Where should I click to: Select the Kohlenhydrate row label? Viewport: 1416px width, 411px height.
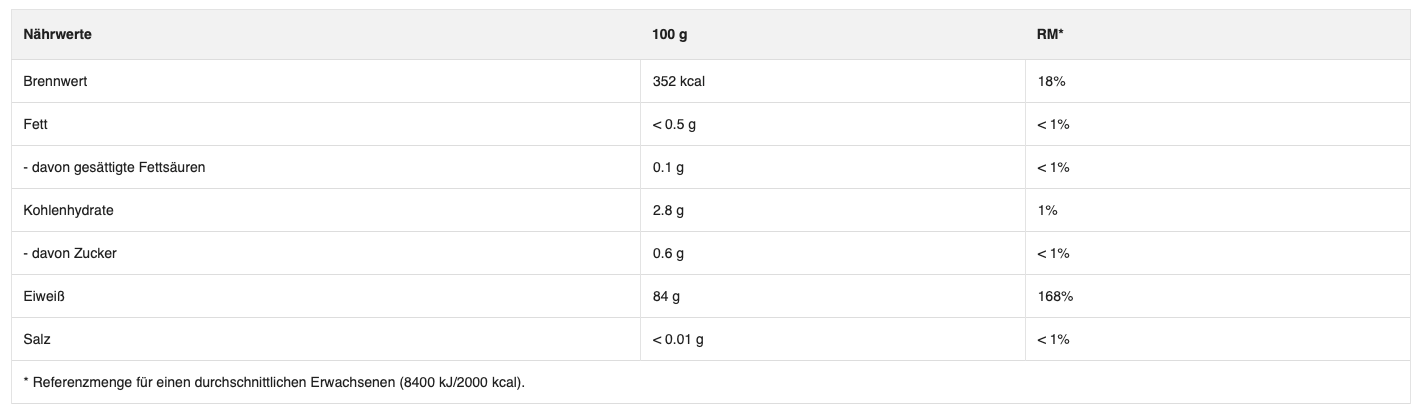coord(68,210)
